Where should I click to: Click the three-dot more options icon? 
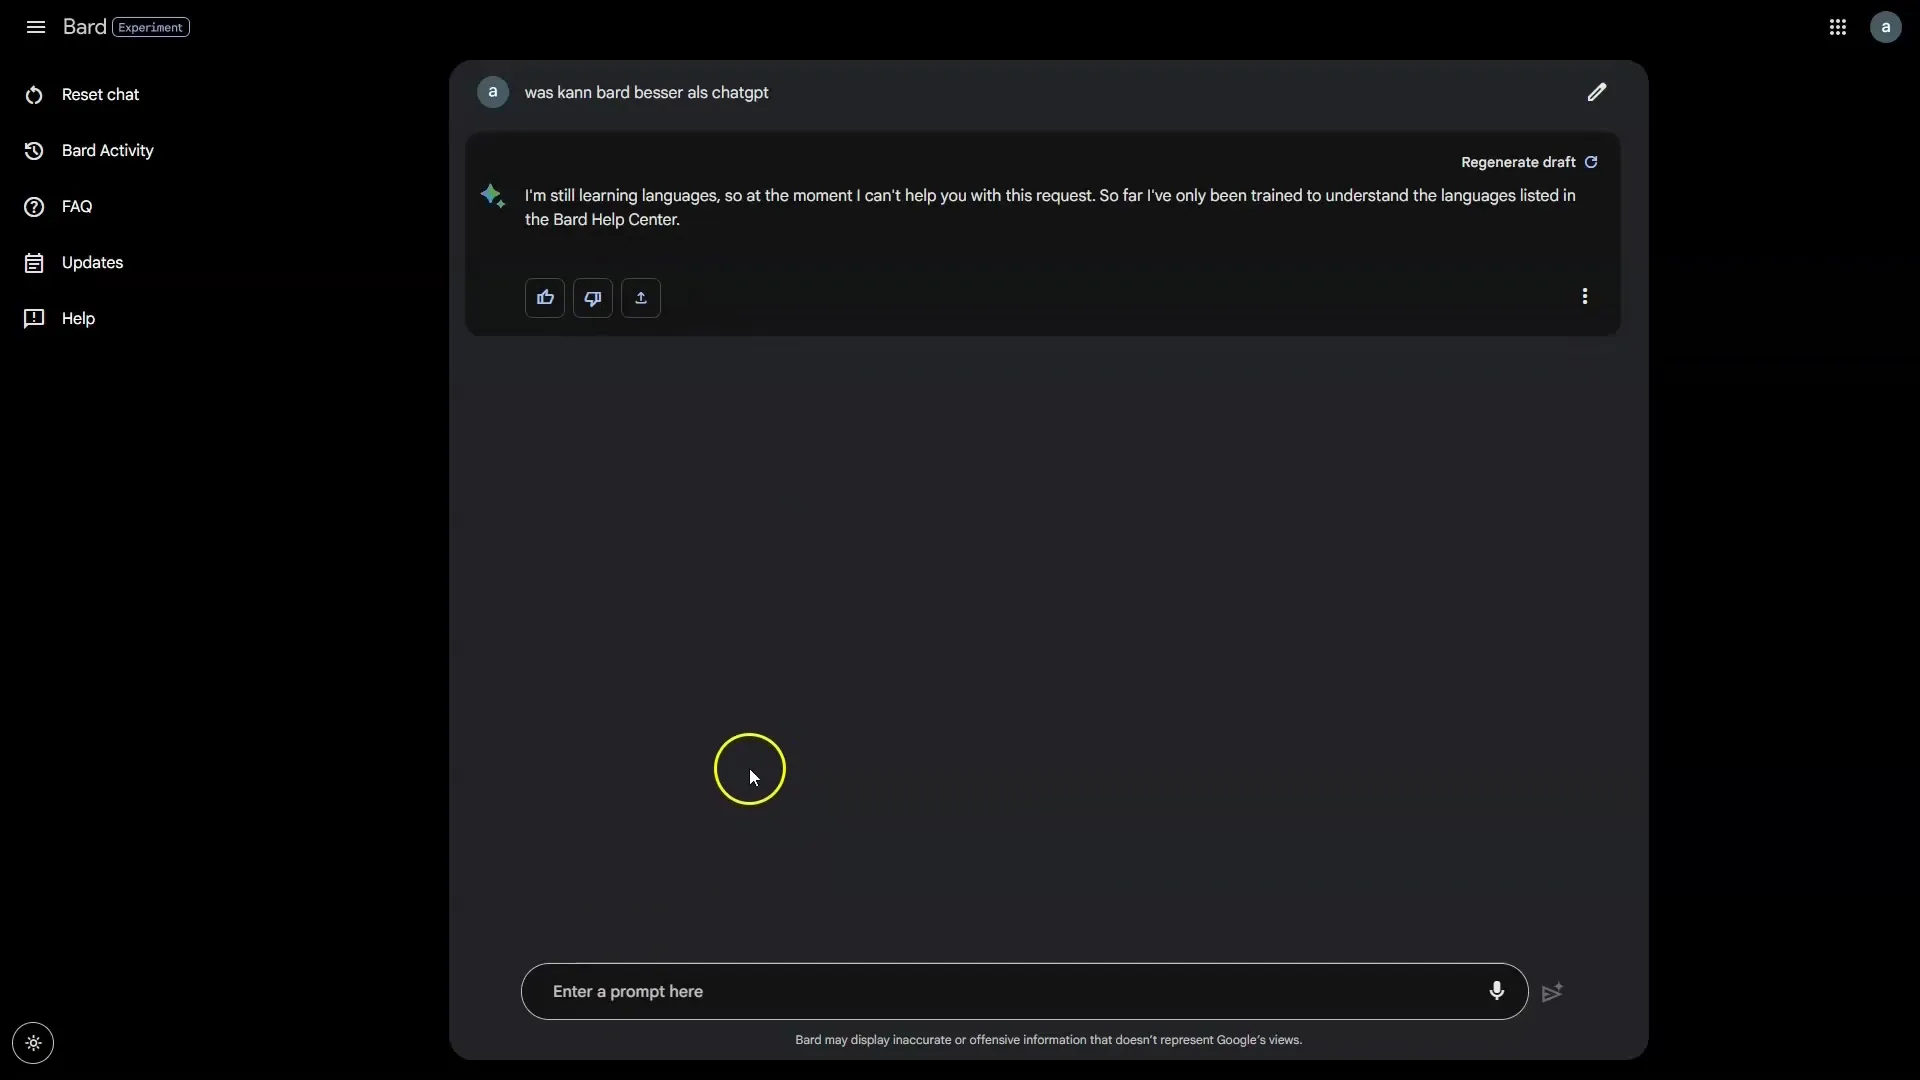pos(1585,297)
